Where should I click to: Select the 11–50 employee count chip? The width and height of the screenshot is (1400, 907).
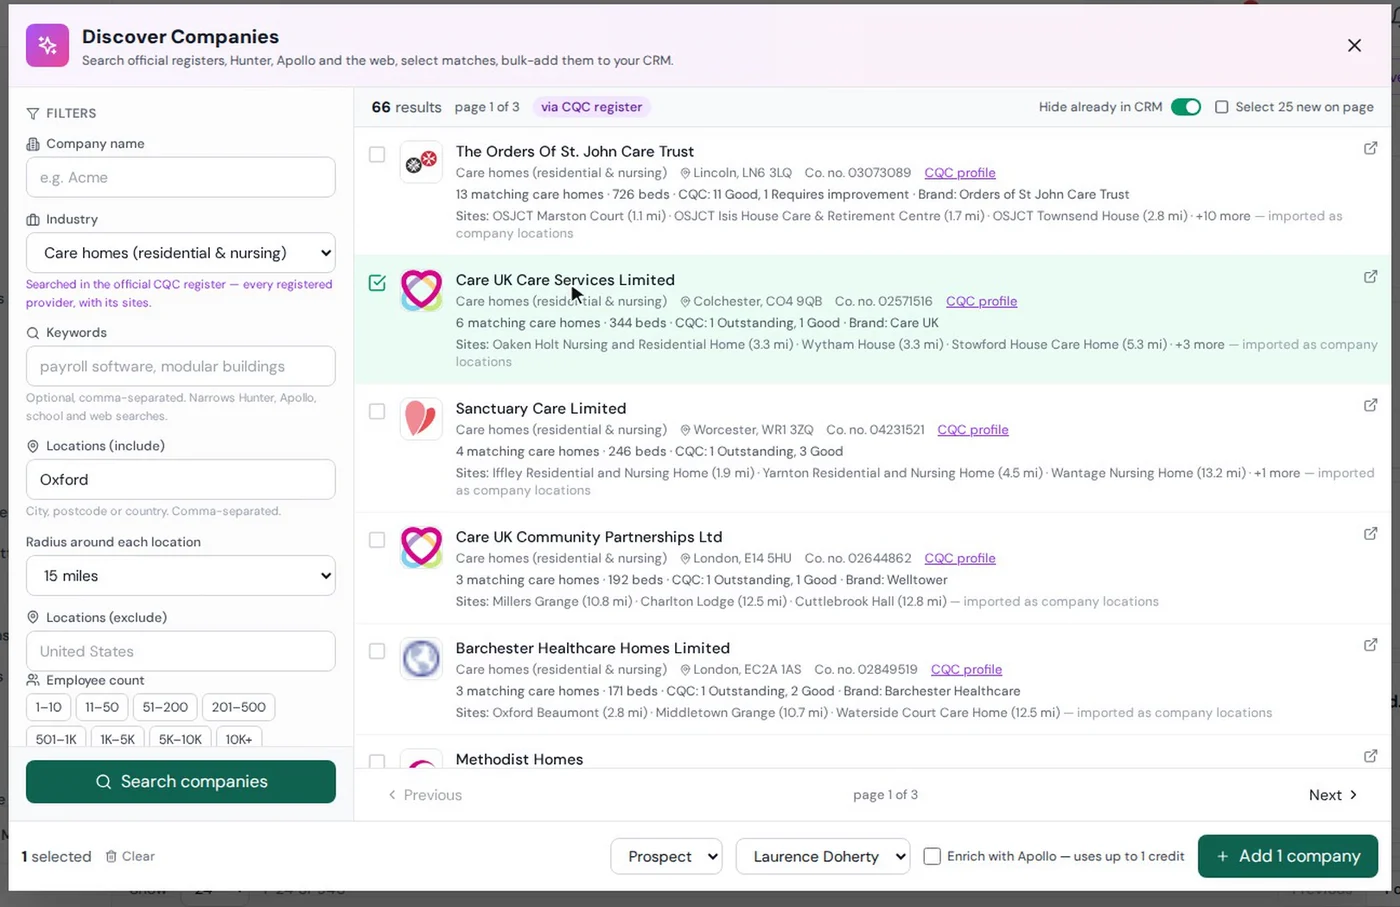click(102, 707)
